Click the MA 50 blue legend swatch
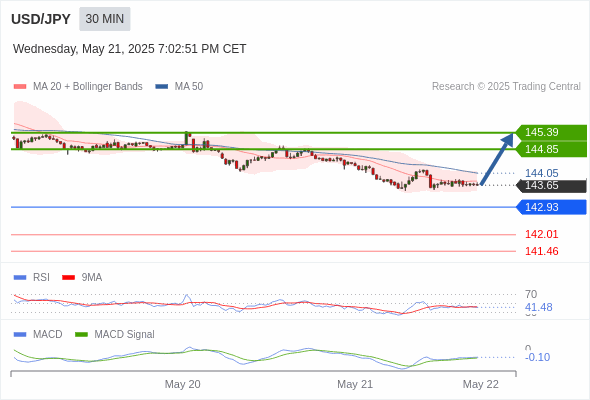 (x=162, y=87)
